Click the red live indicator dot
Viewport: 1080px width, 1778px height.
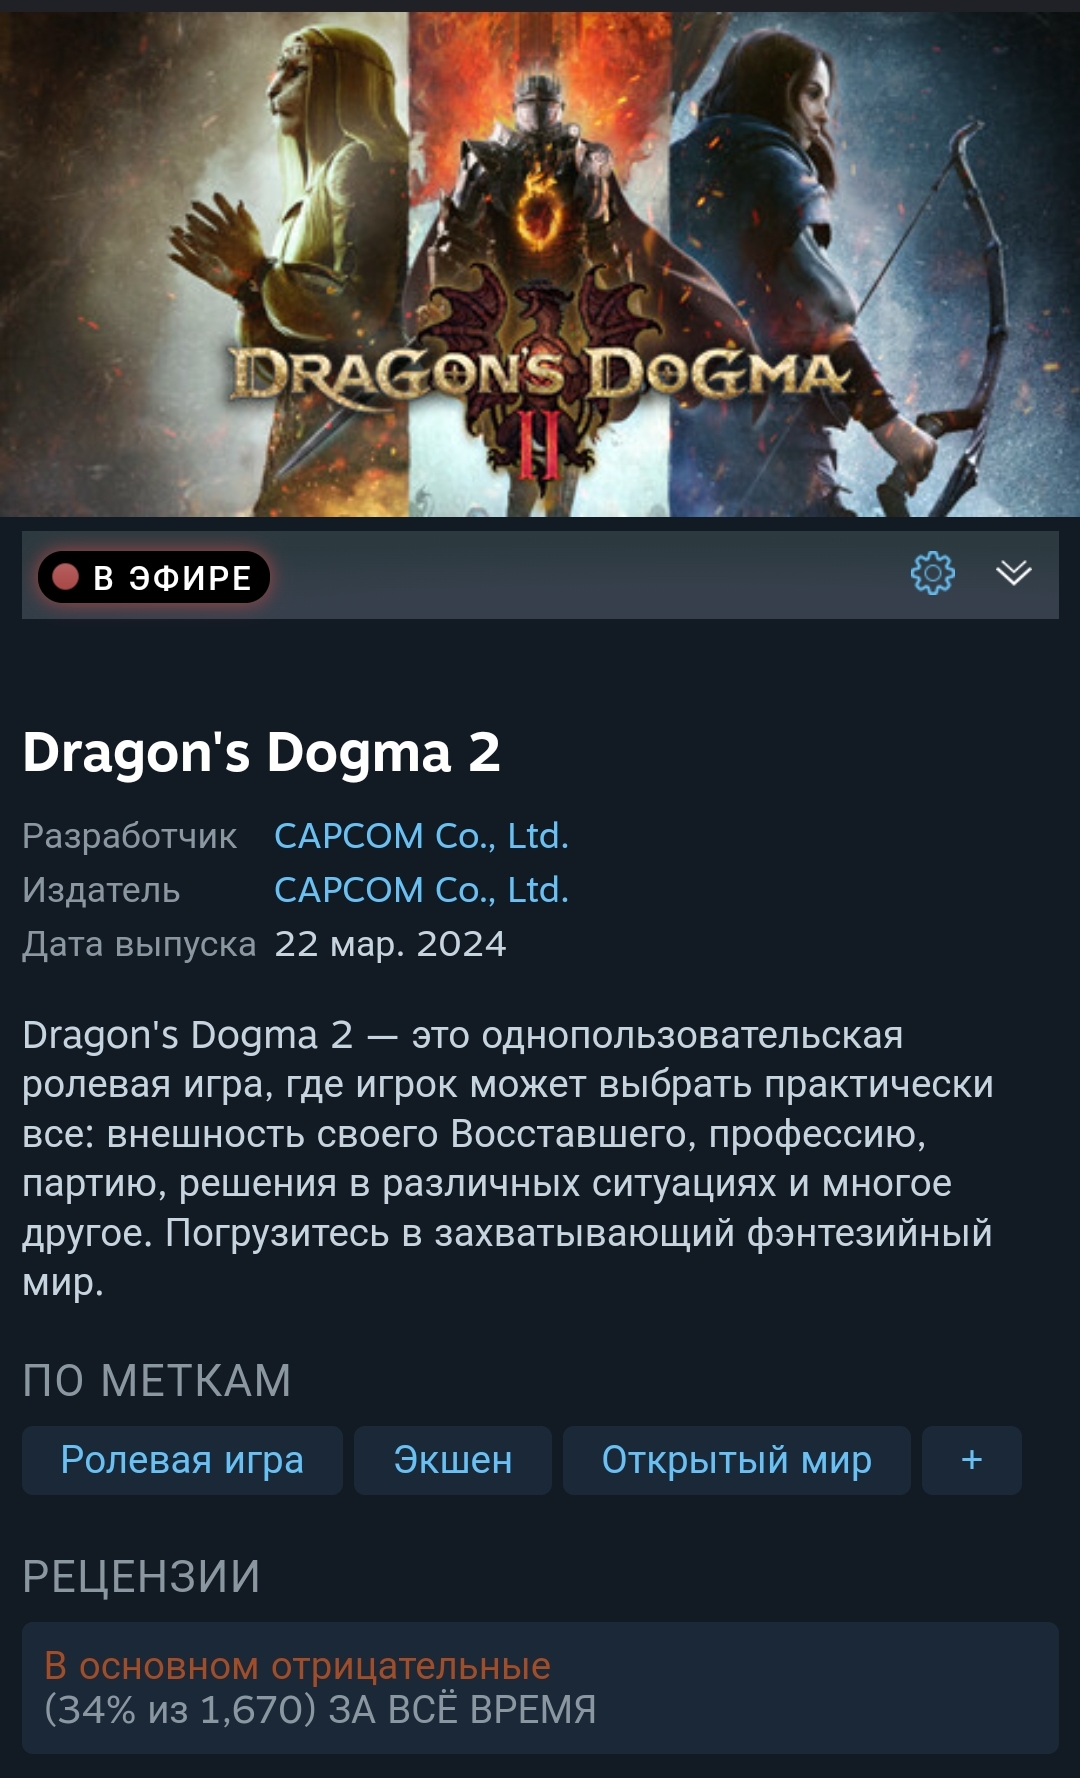click(x=66, y=577)
